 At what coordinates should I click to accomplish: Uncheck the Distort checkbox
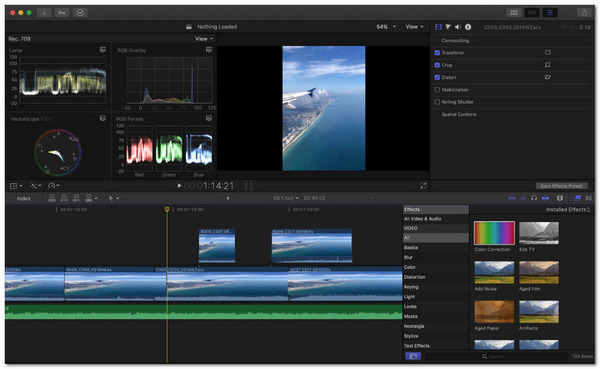pyautogui.click(x=437, y=77)
